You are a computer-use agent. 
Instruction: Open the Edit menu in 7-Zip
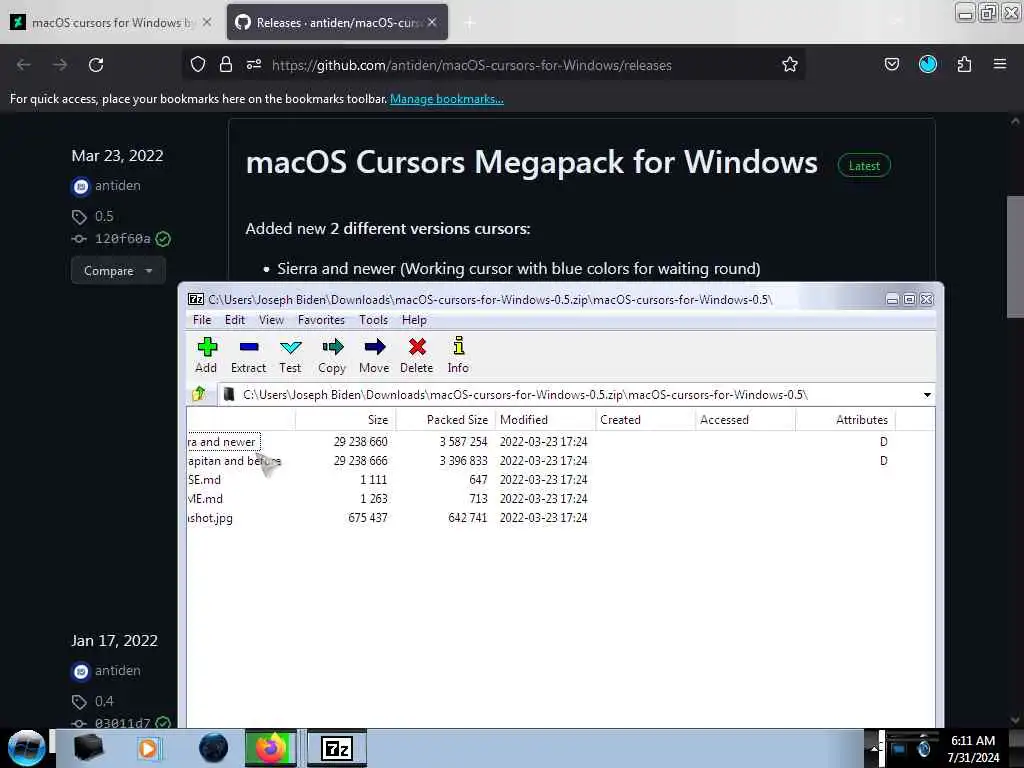(235, 320)
